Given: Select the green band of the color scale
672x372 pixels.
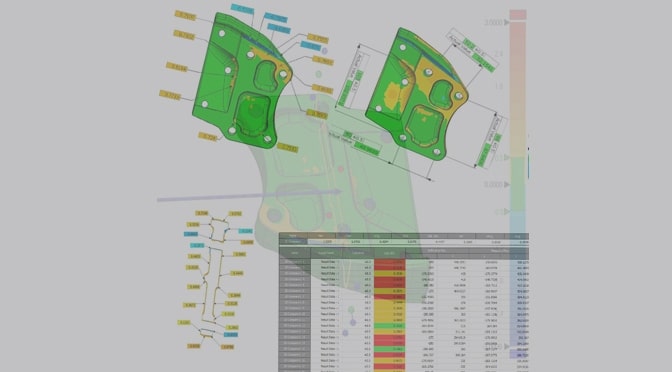Looking at the screenshot, I should (x=518, y=183).
